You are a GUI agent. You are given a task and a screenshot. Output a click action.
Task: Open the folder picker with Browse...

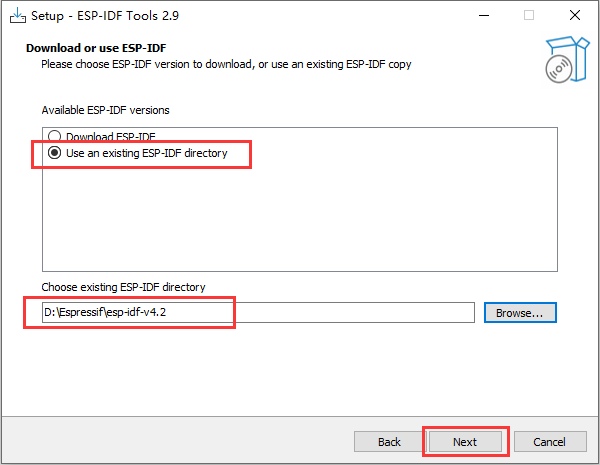(520, 313)
